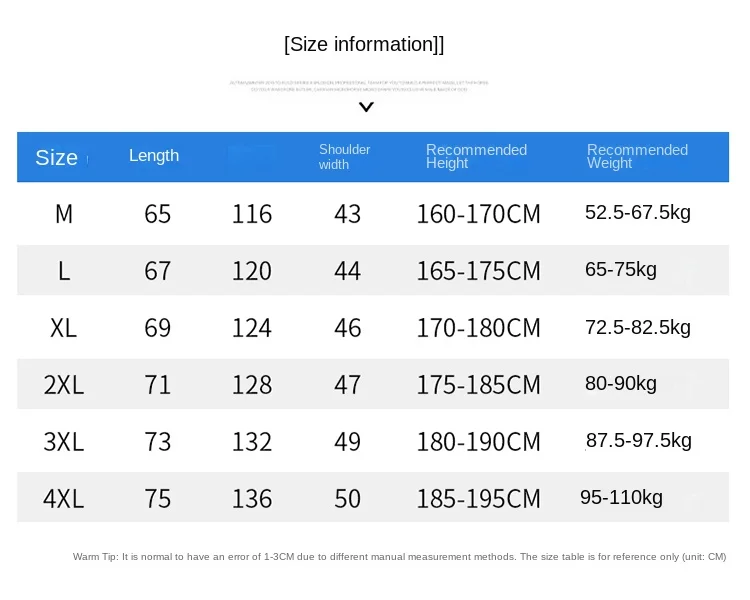Select the XL size row label
This screenshot has width=750, height=600.
pyautogui.click(x=64, y=328)
